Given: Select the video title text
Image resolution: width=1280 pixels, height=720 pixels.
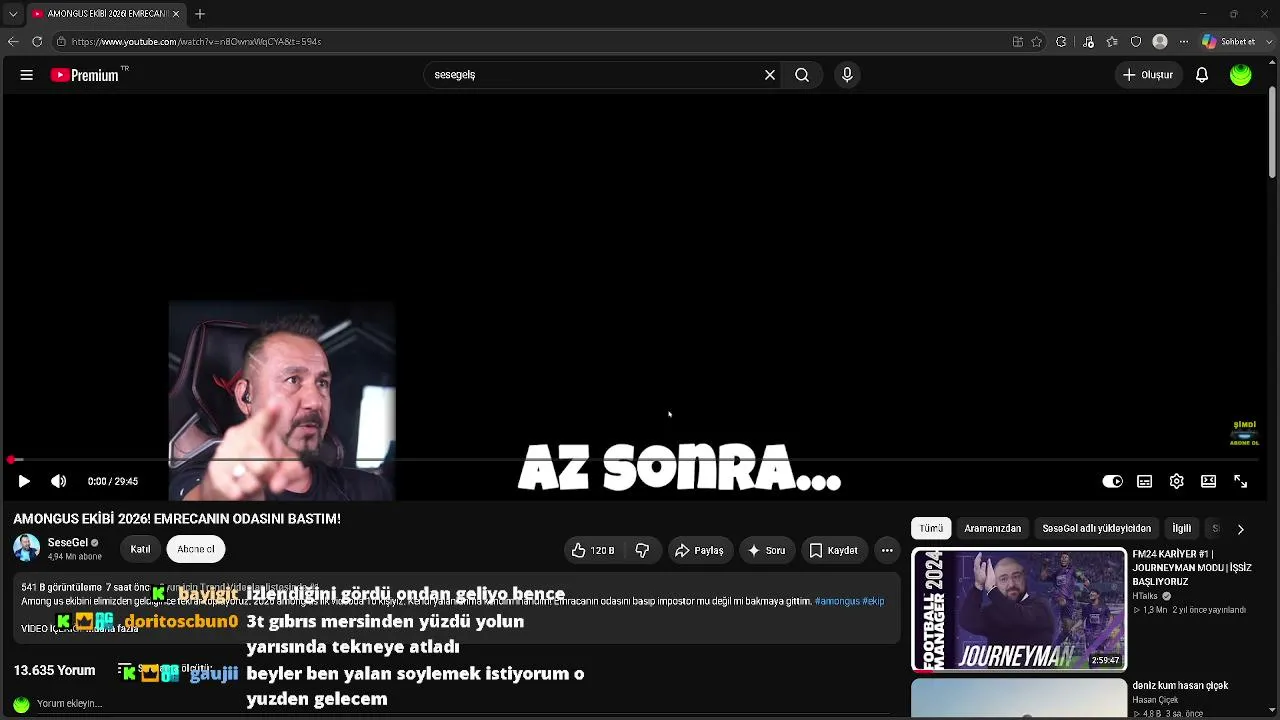Looking at the screenshot, I should pos(177,519).
